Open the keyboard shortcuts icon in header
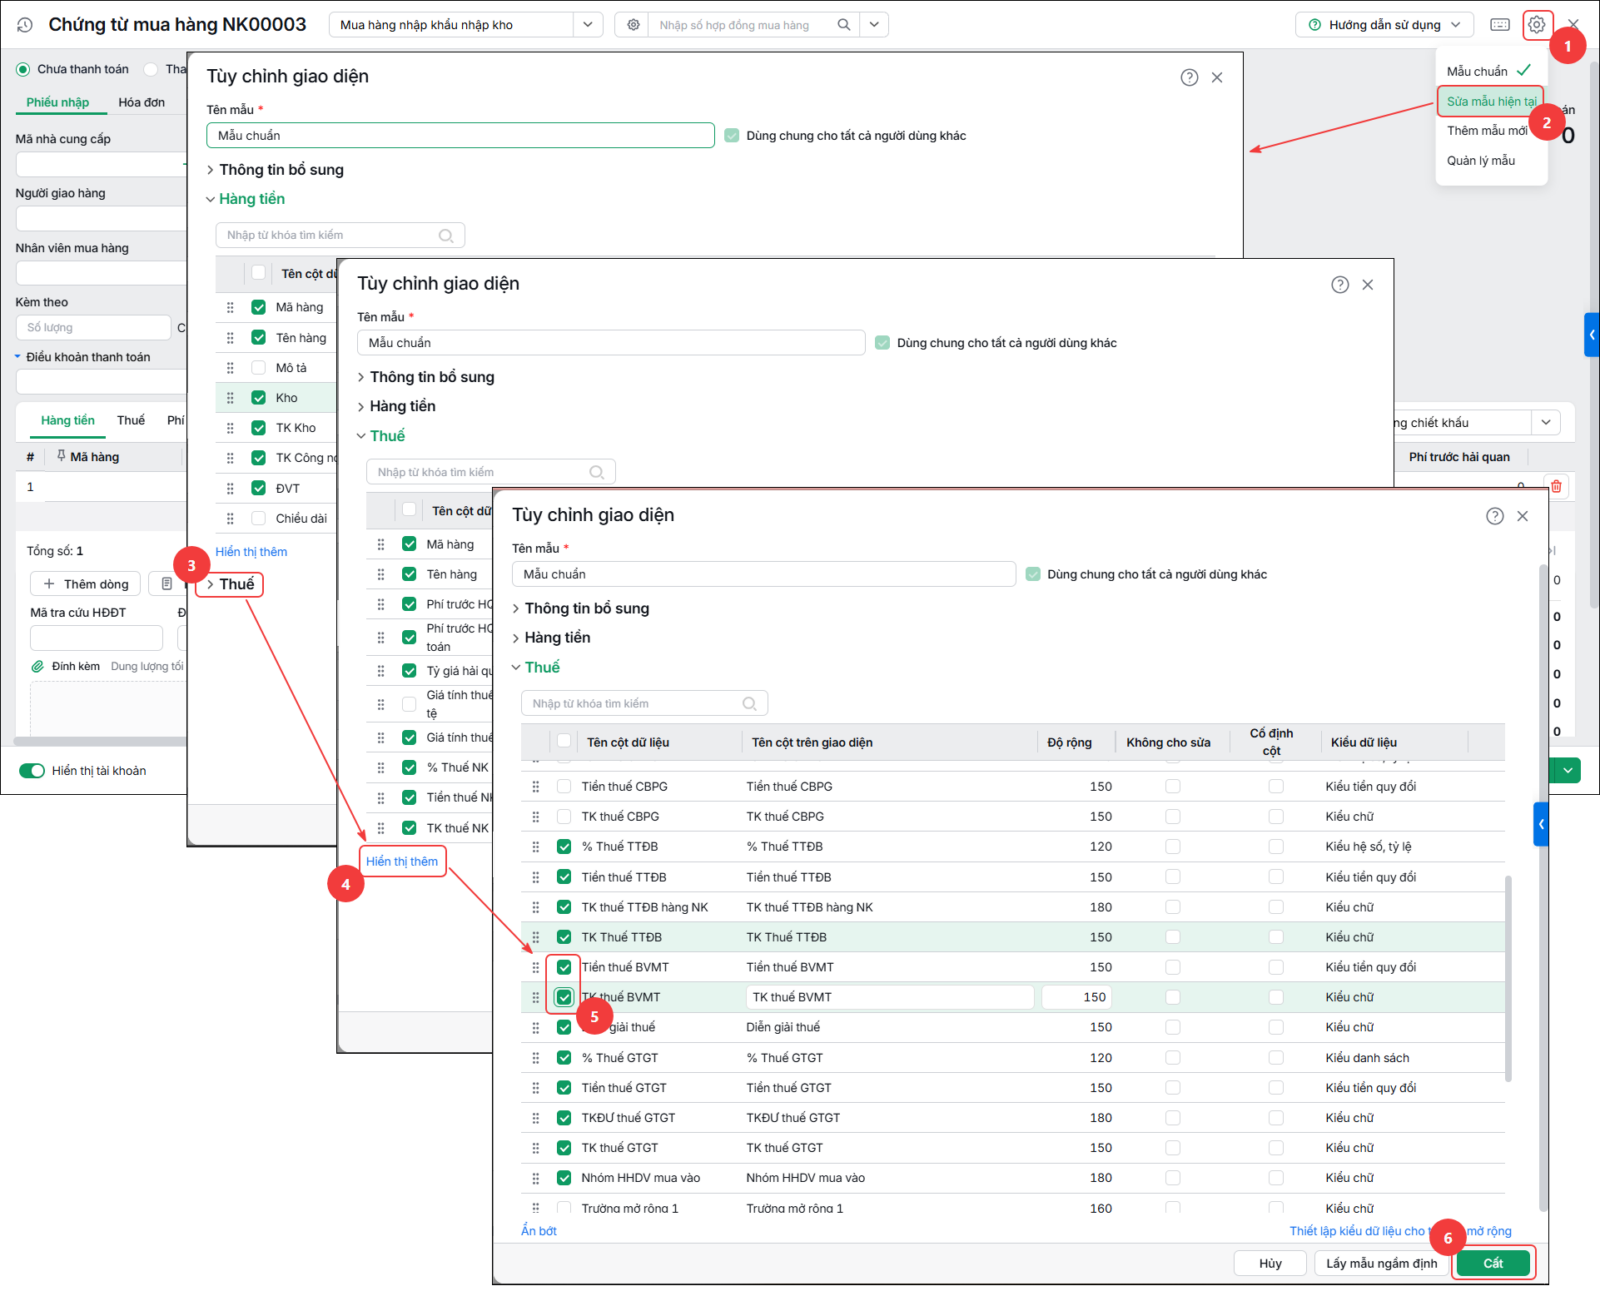The width and height of the screenshot is (1600, 1291). pyautogui.click(x=1500, y=25)
